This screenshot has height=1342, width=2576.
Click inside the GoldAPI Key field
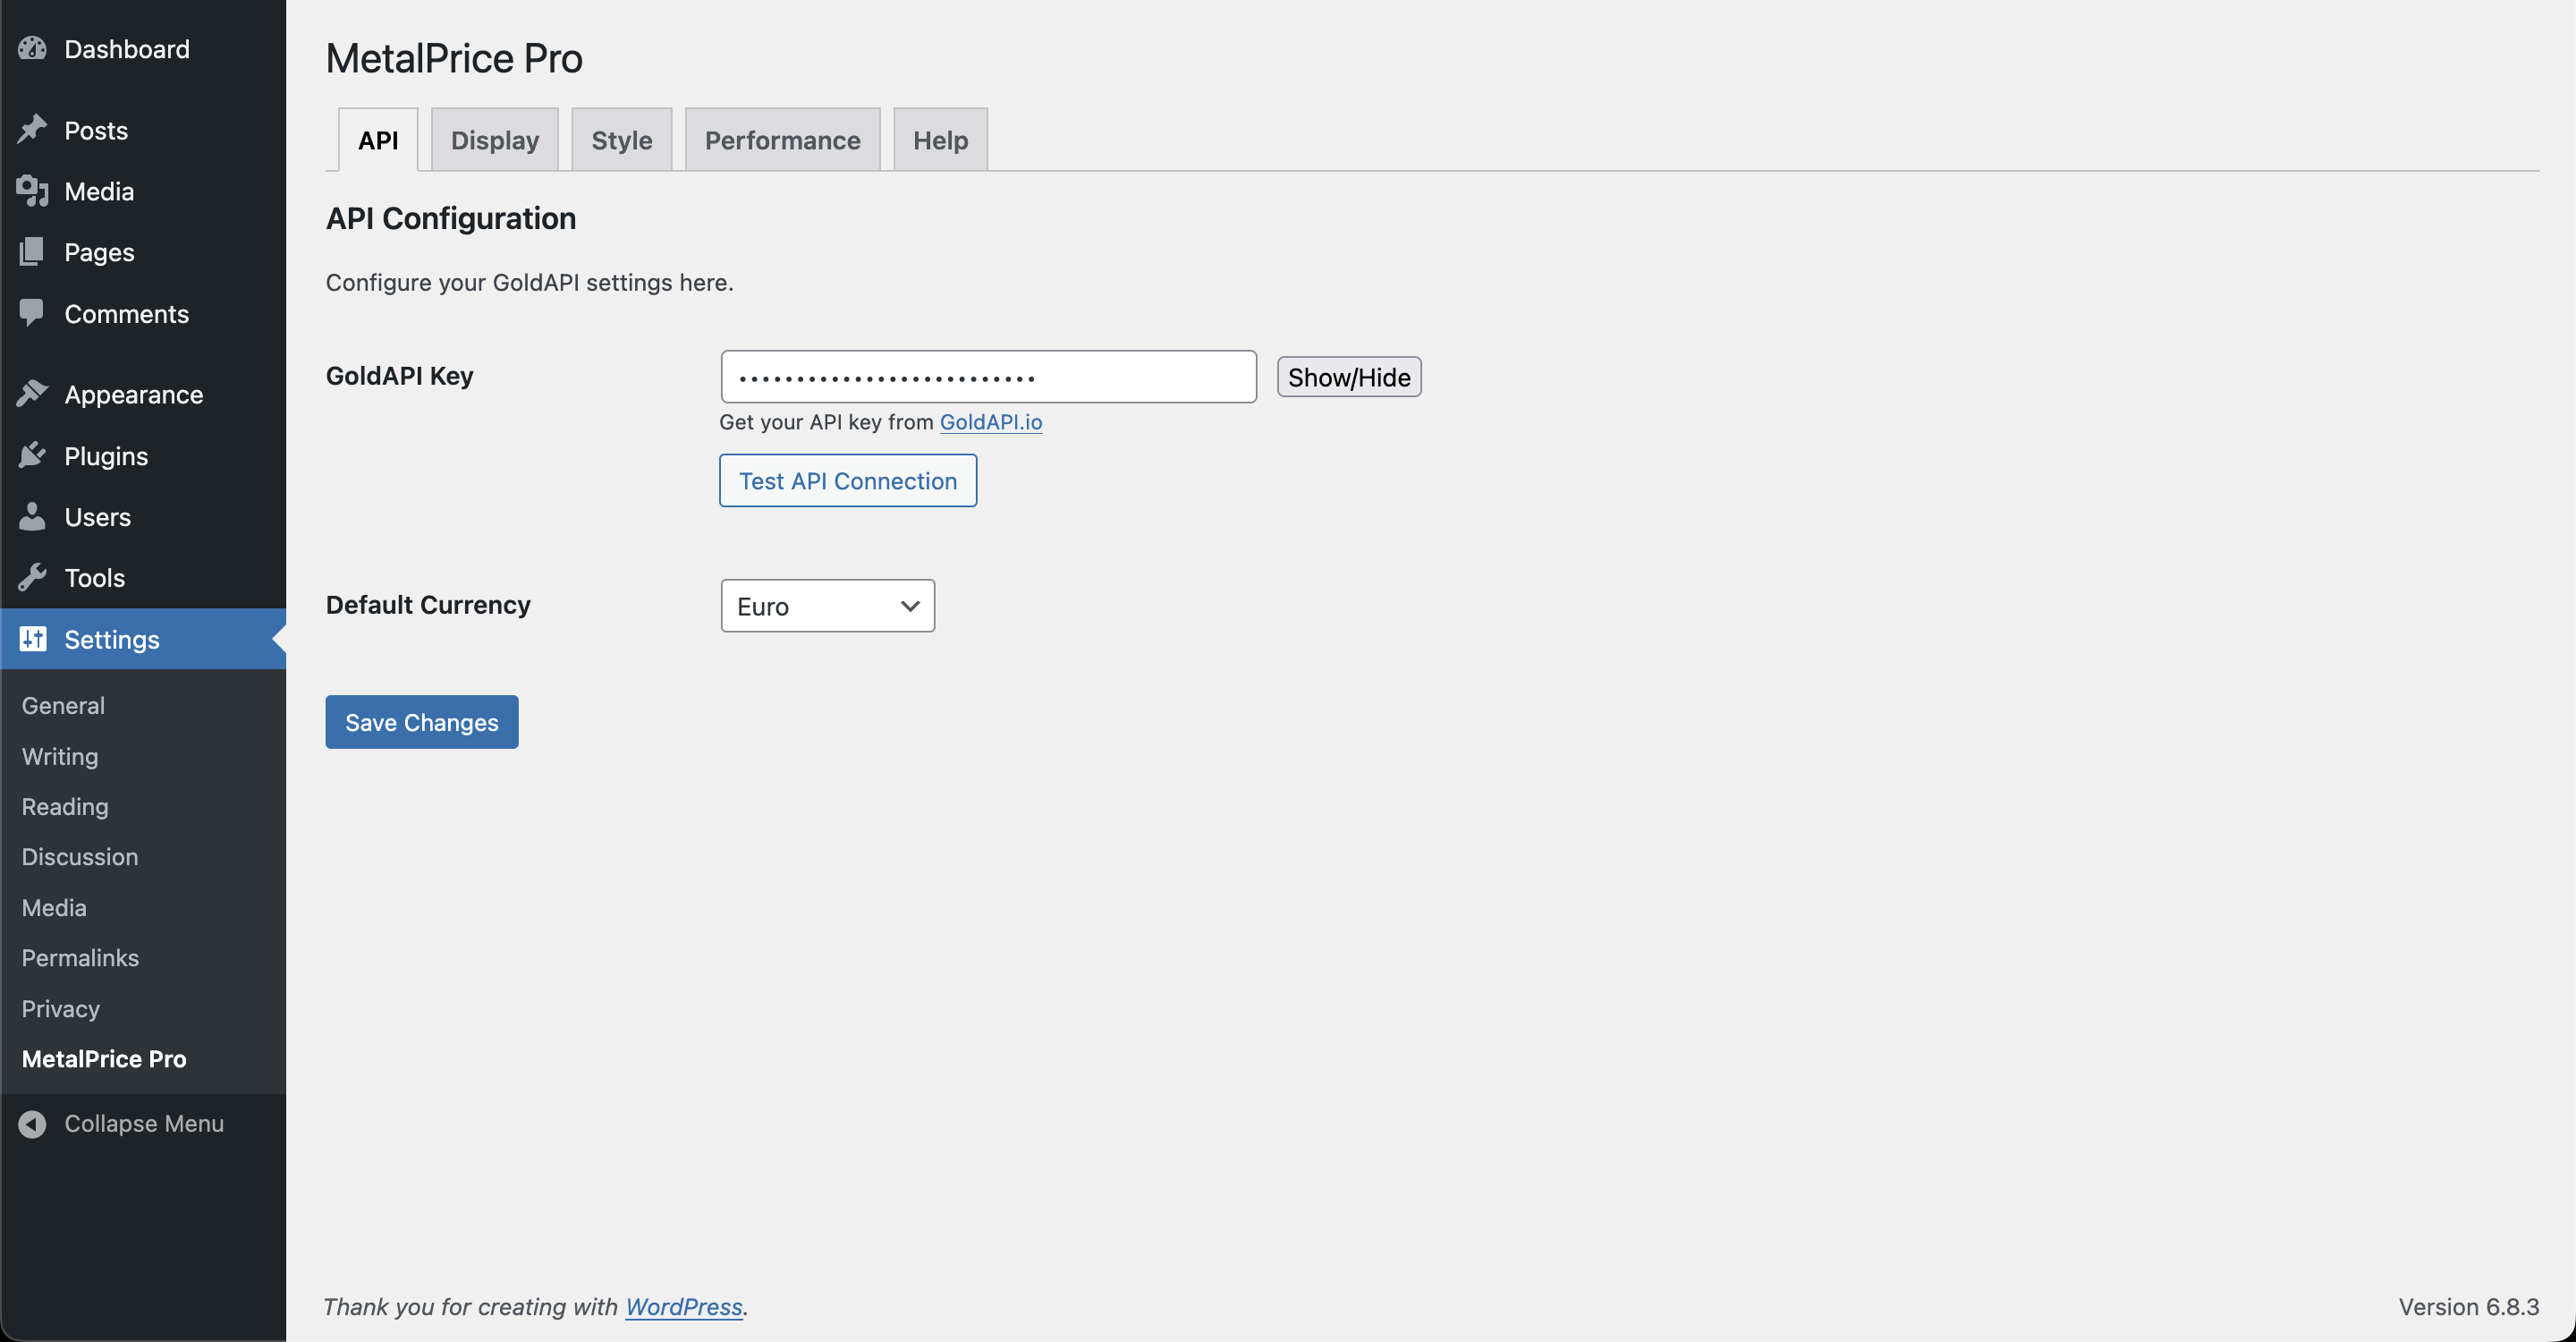click(988, 376)
